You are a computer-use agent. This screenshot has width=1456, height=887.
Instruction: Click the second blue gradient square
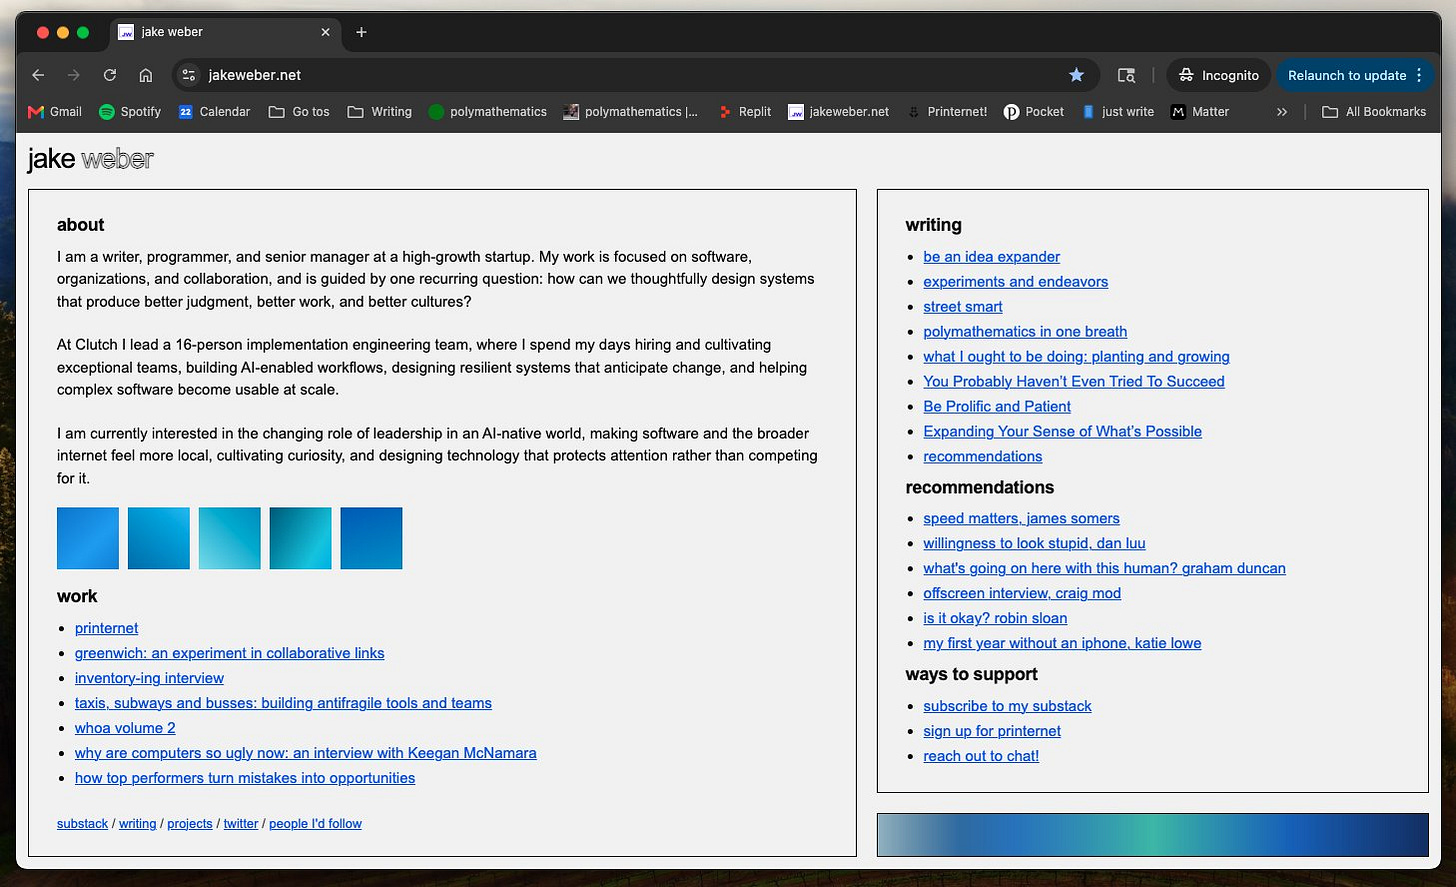(x=159, y=538)
